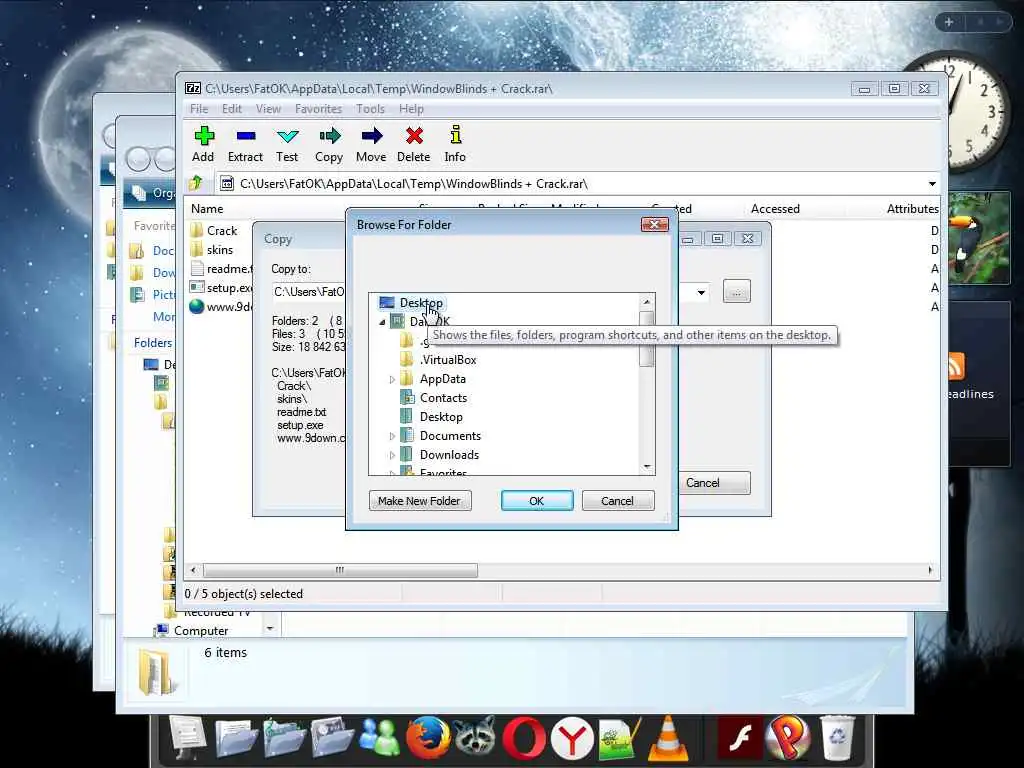This screenshot has width=1024, height=768.
Task: Click Make New Folder button
Action: [x=419, y=501]
